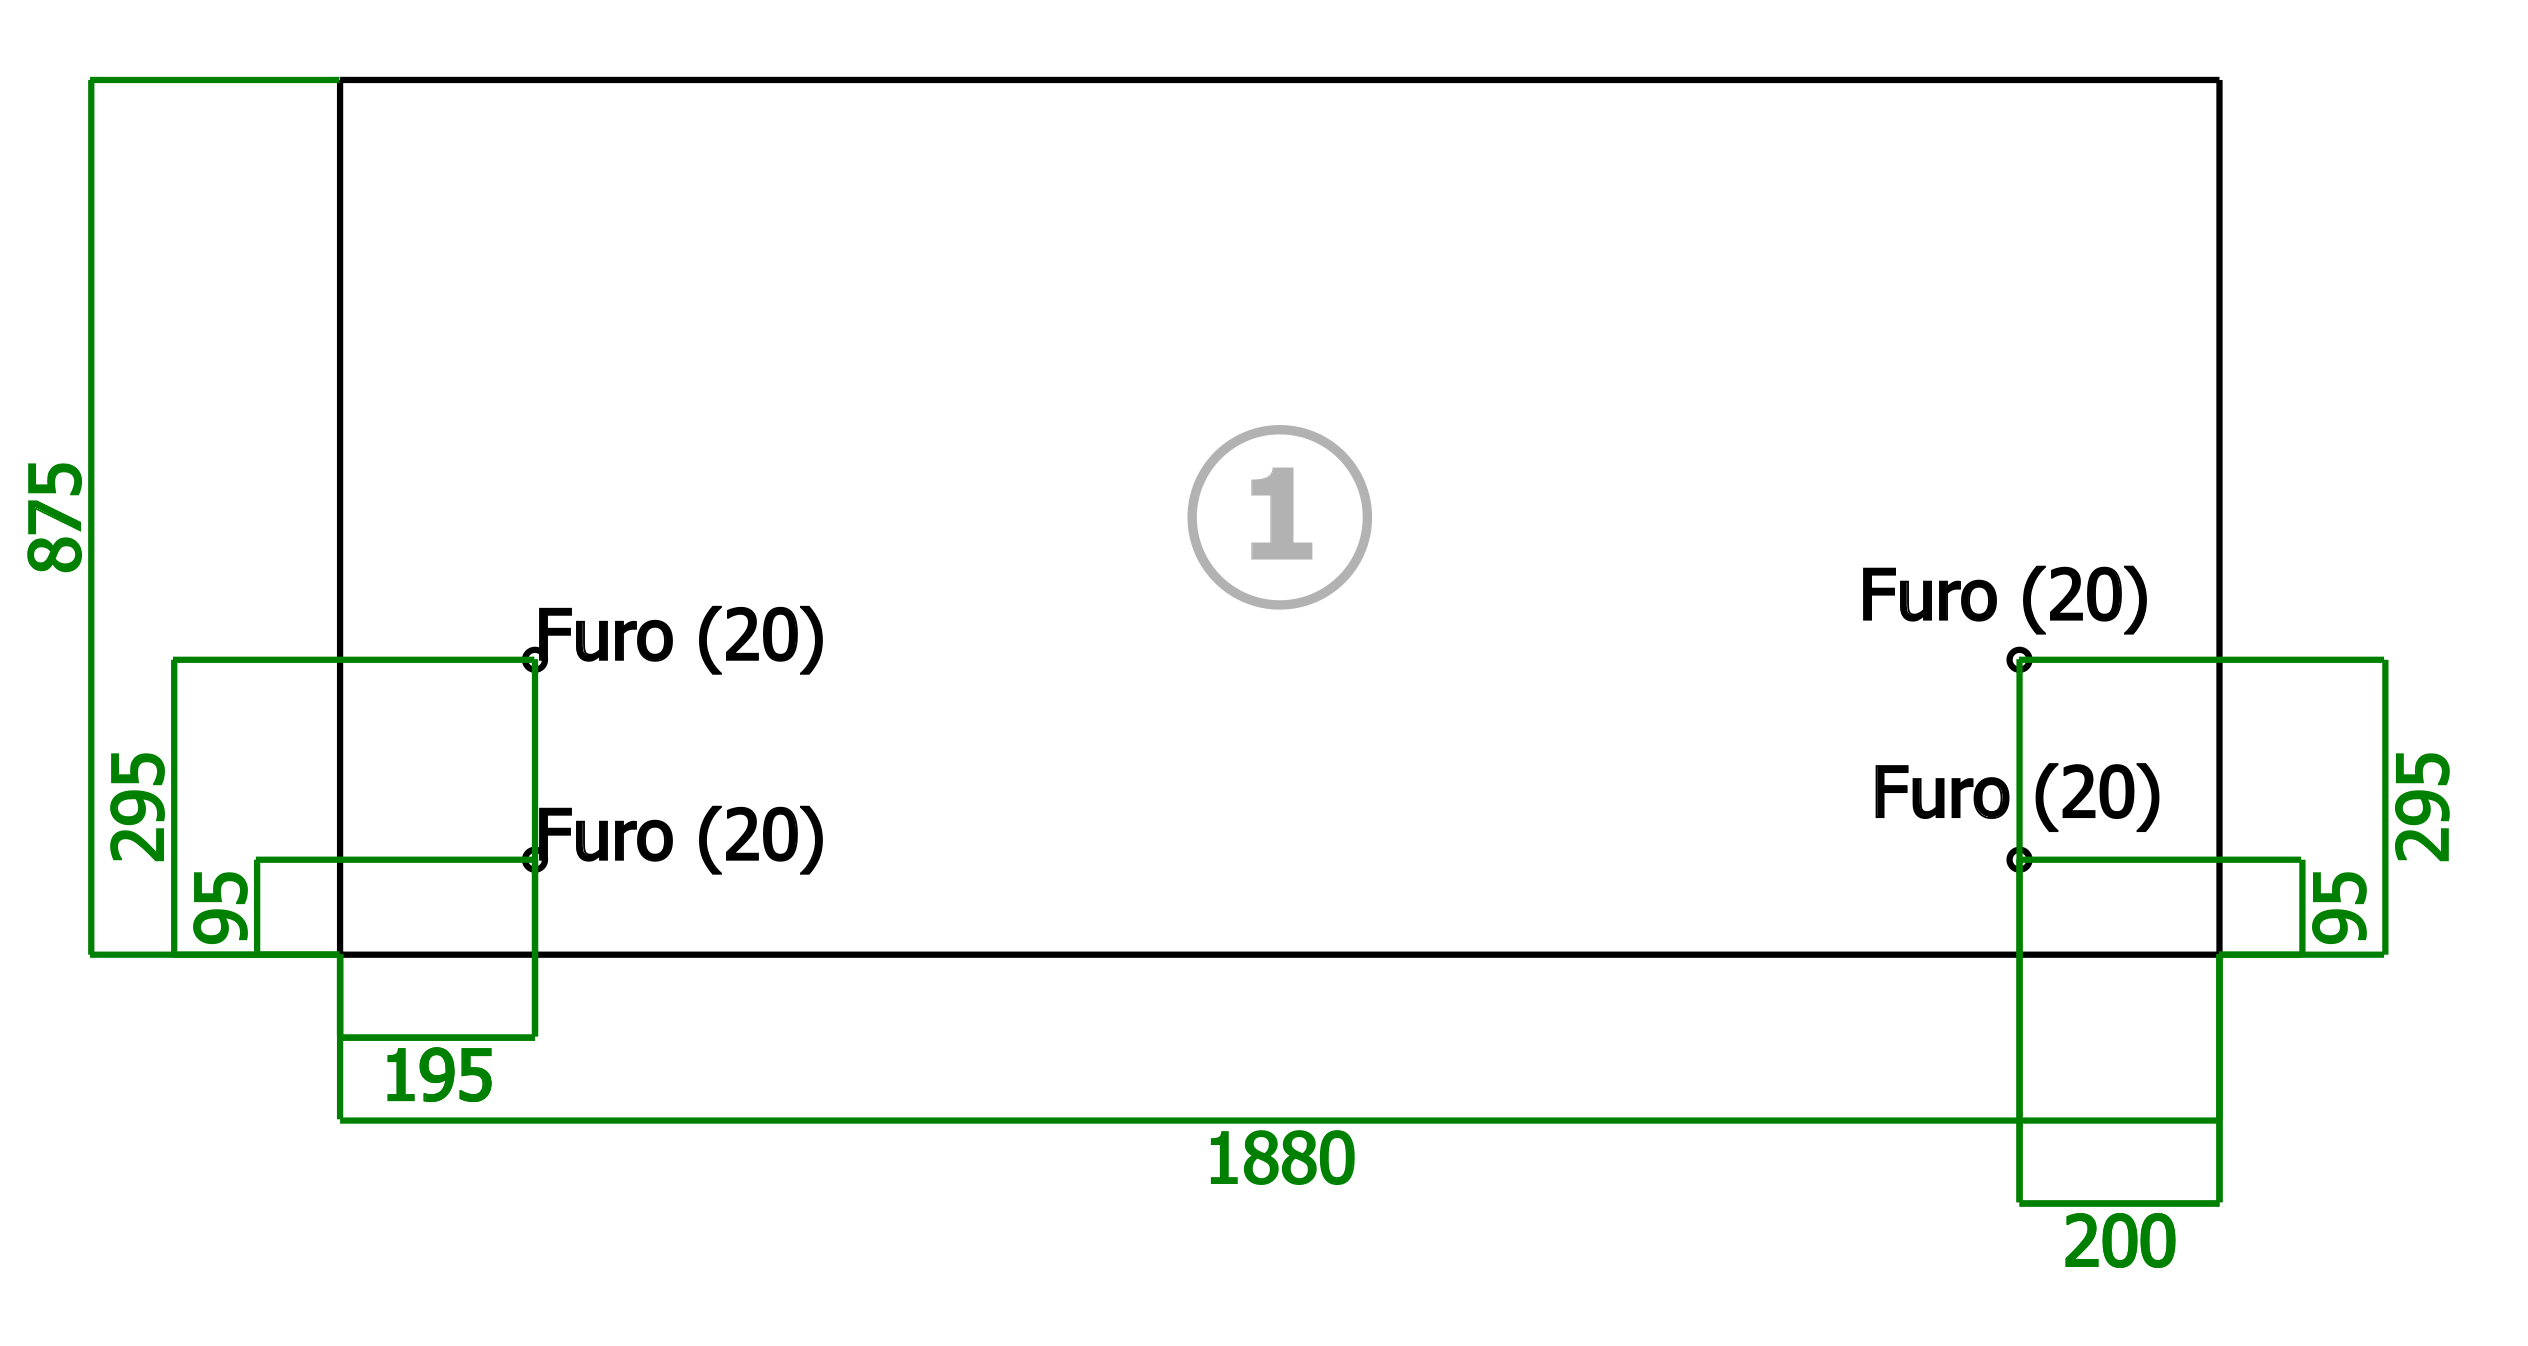Select the lower-left hole circle marker
The height and width of the screenshot is (1346, 2528).
click(x=535, y=860)
